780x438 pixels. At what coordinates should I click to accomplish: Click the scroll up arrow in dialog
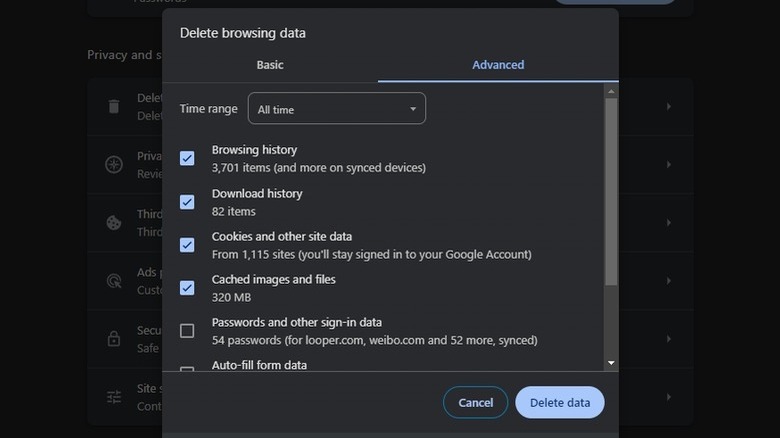click(611, 91)
